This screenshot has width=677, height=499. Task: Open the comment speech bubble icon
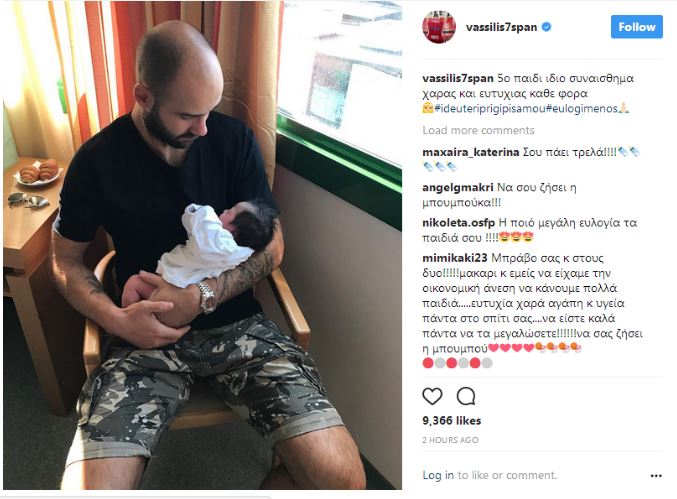(x=466, y=396)
